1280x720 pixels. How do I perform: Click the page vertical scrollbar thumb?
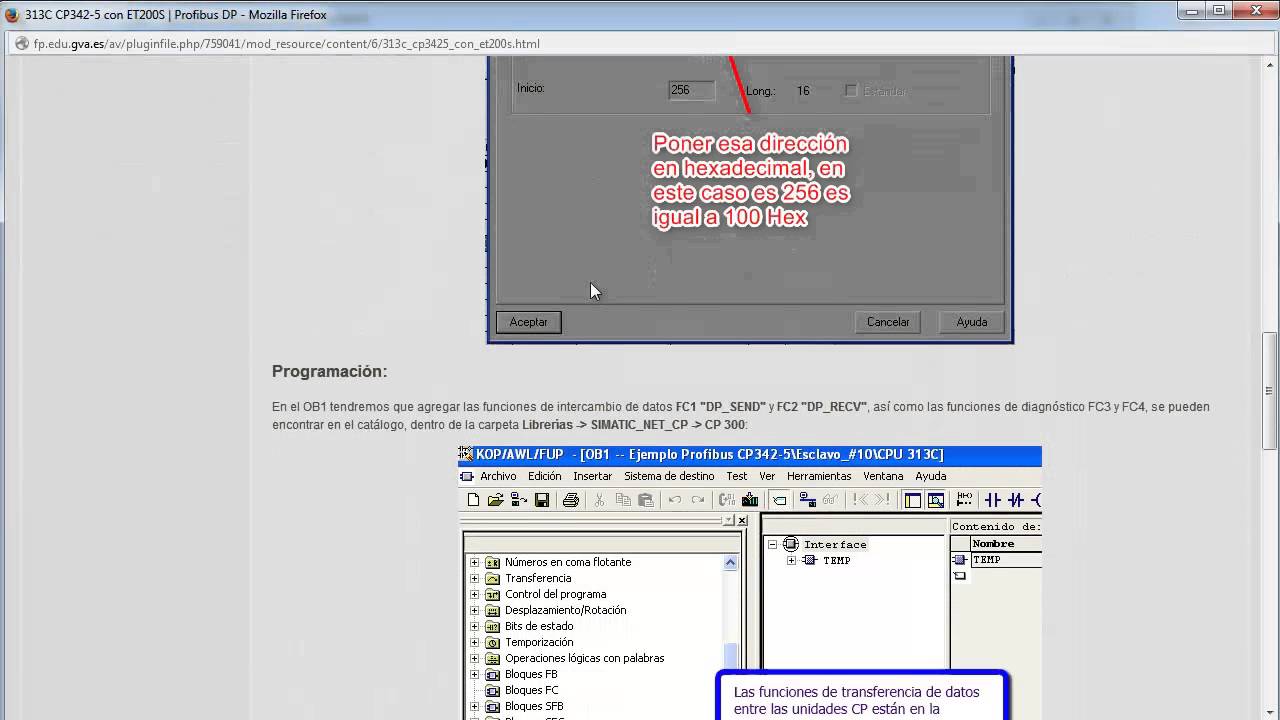coord(1270,390)
